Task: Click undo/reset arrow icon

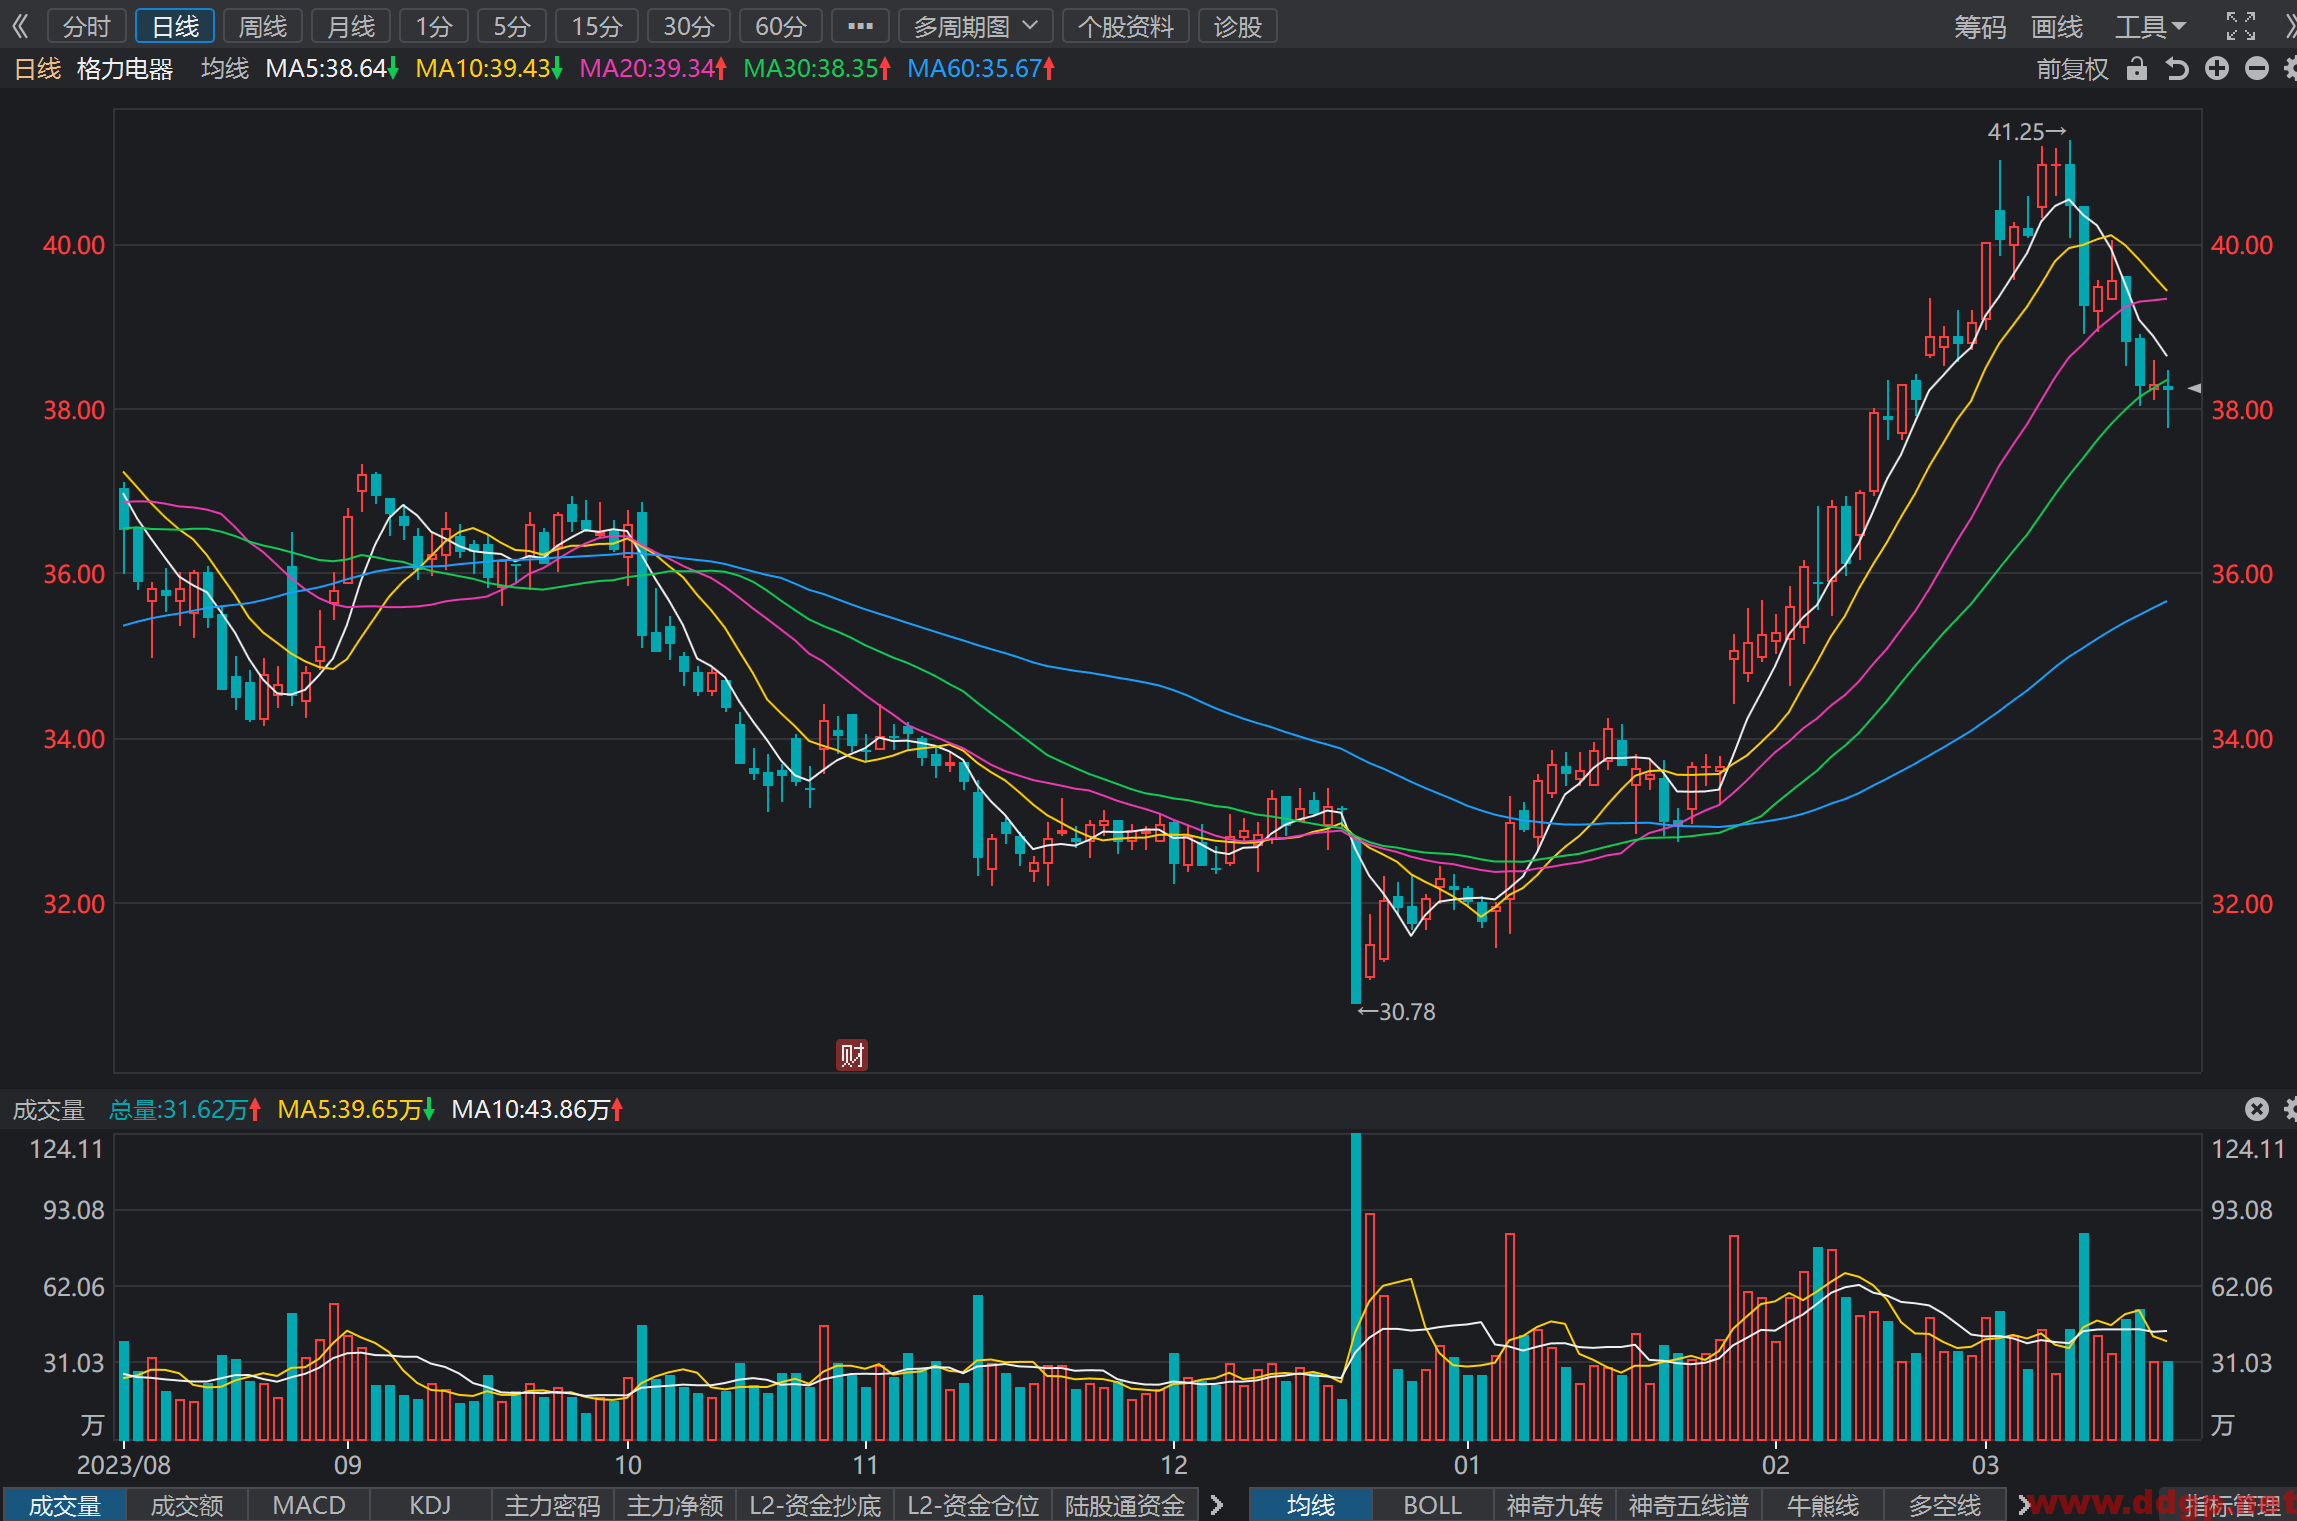Action: coord(2177,68)
